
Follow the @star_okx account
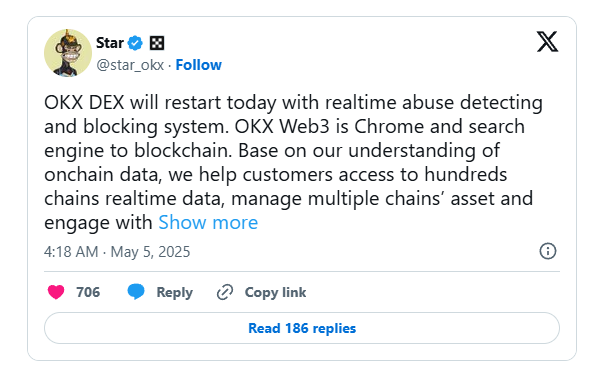click(199, 65)
